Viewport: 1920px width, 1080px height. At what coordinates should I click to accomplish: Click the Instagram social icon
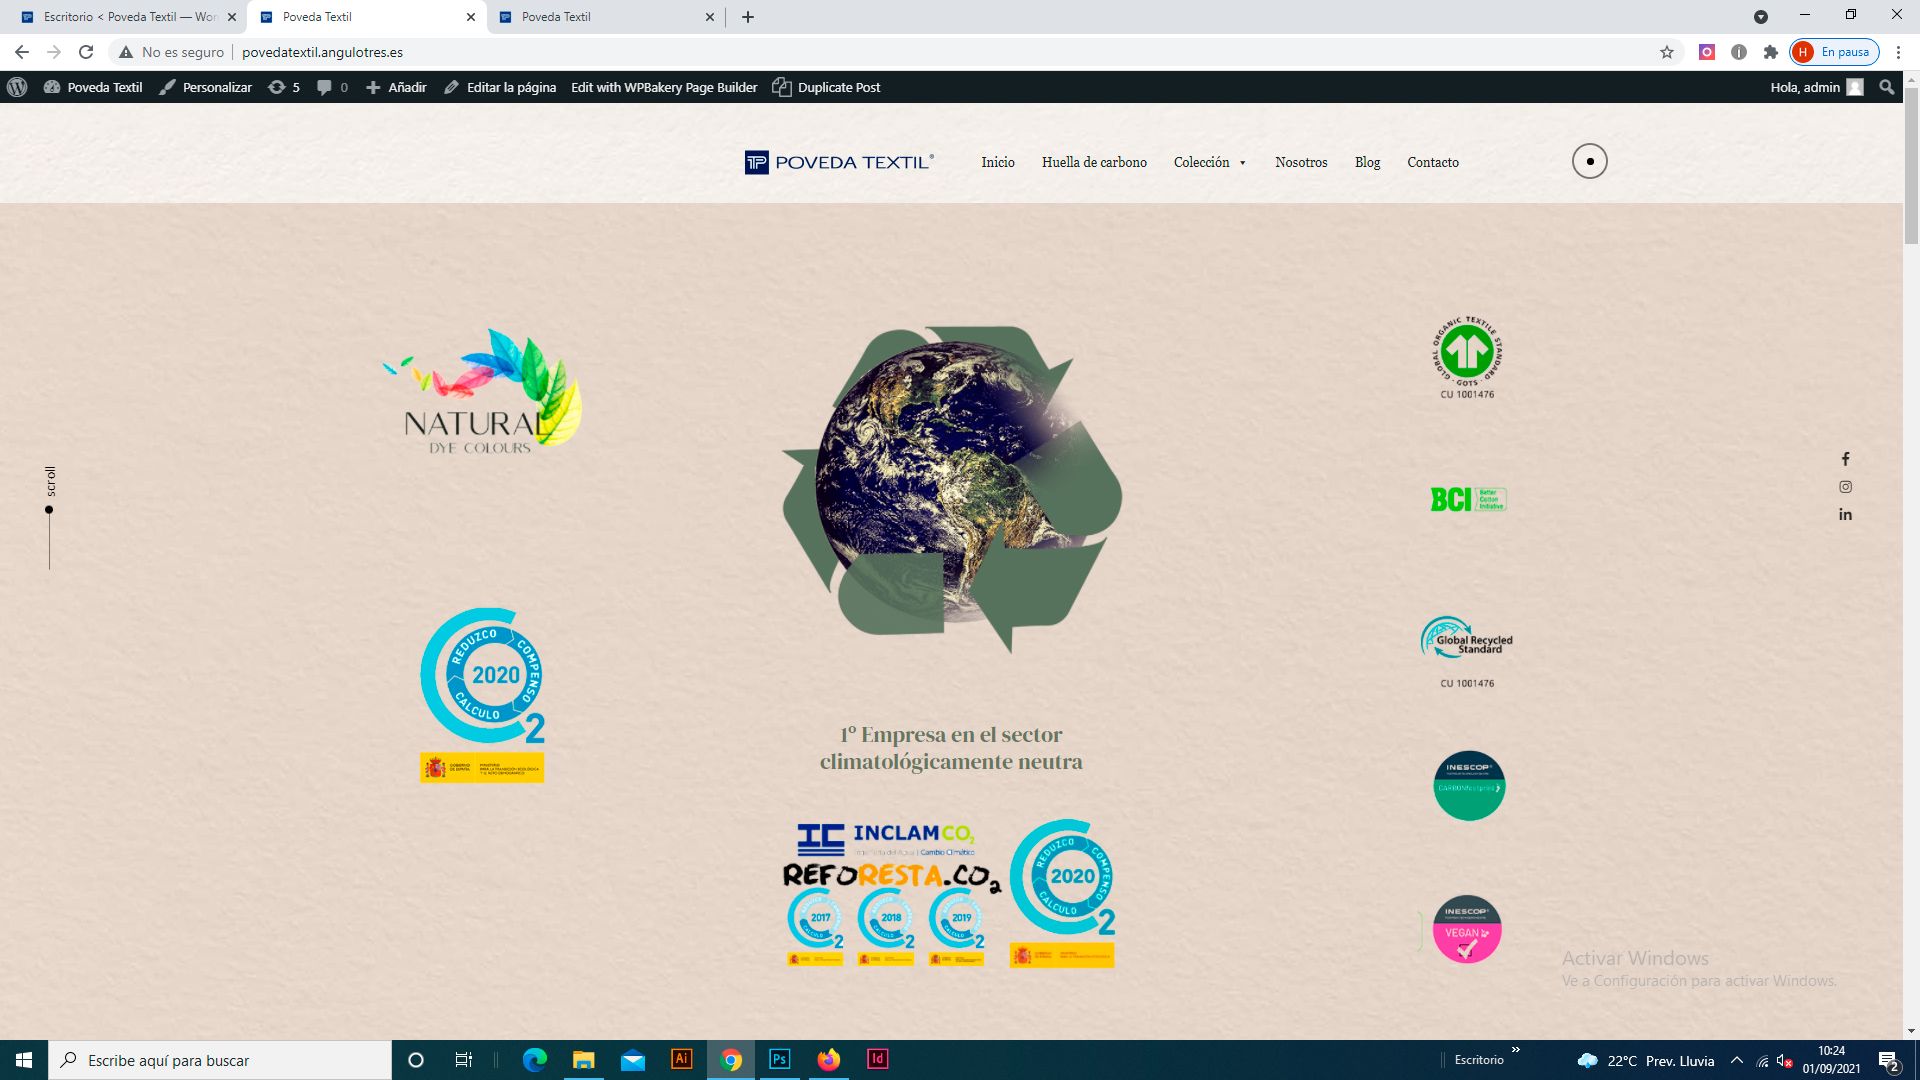pyautogui.click(x=1845, y=487)
